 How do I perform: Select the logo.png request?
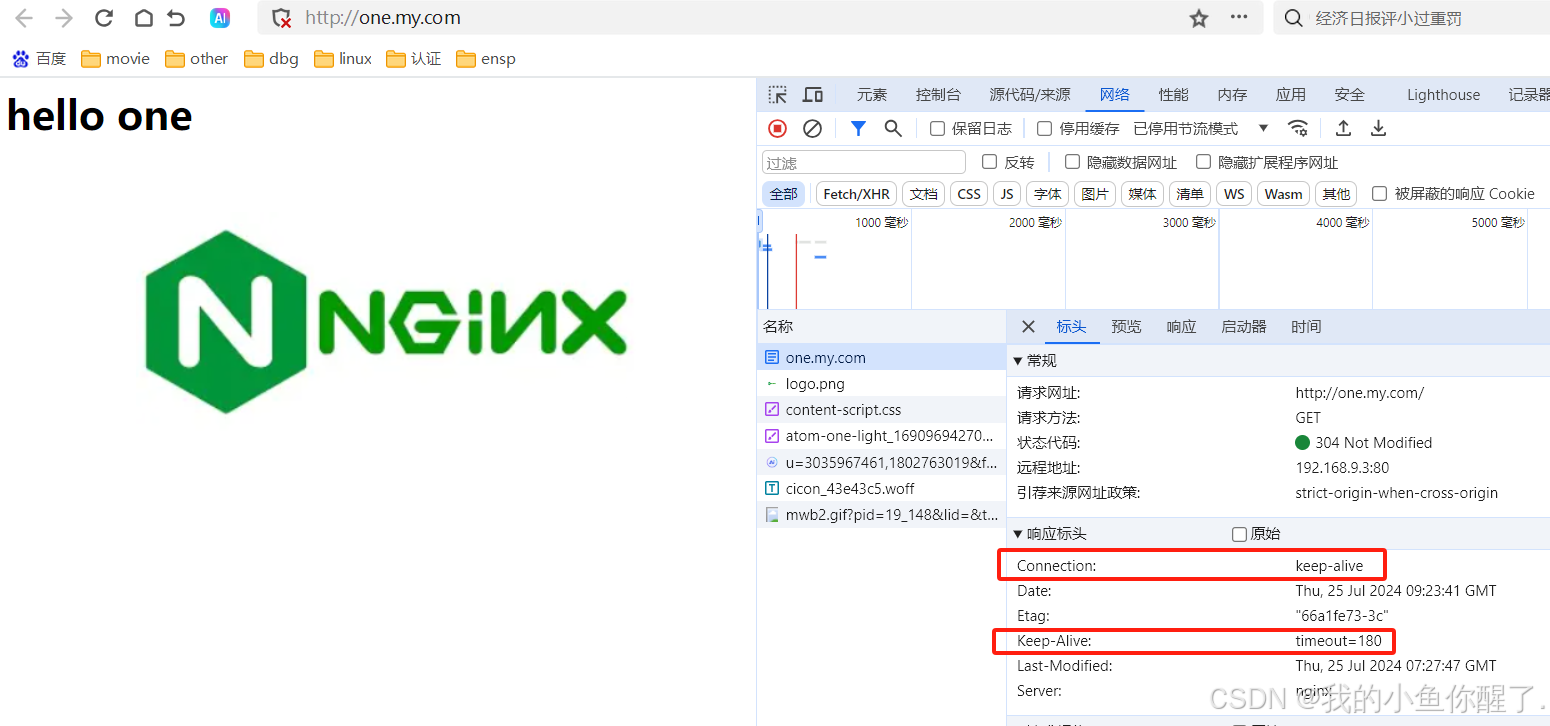pos(881,383)
